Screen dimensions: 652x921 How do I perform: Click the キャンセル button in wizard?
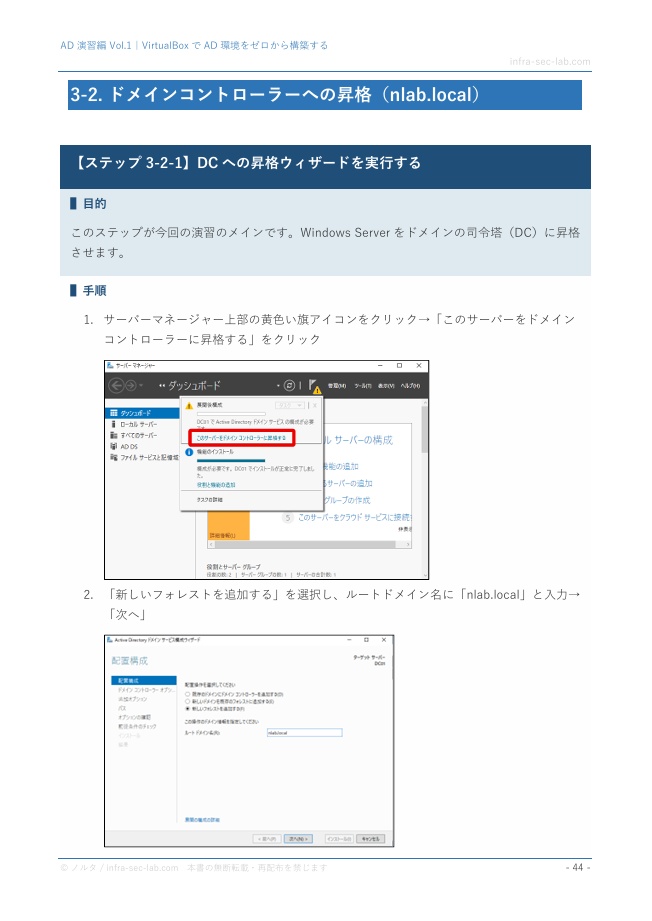(x=370, y=839)
